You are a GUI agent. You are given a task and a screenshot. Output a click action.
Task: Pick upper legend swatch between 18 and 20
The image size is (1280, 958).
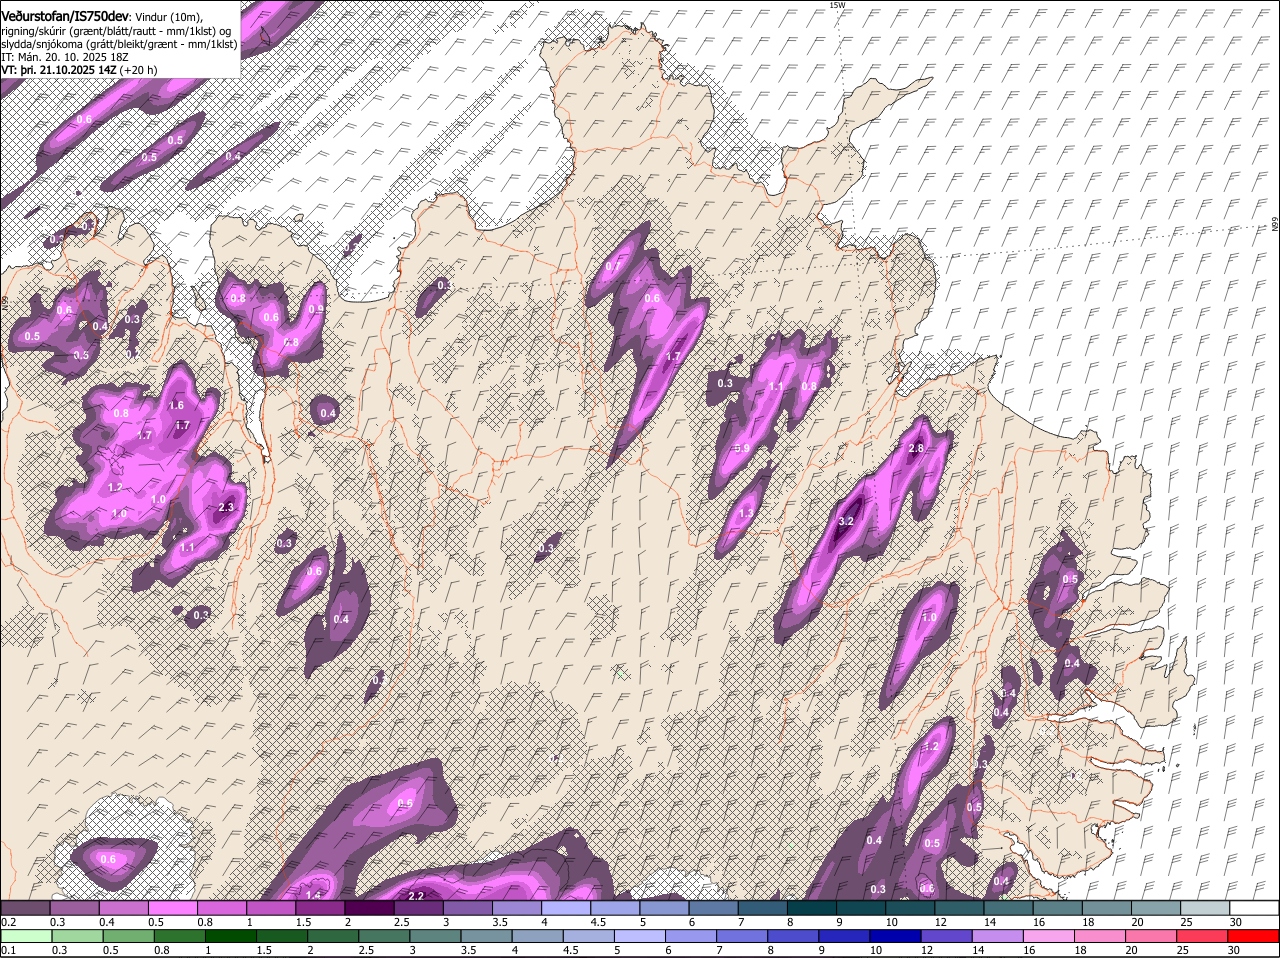[1107, 908]
